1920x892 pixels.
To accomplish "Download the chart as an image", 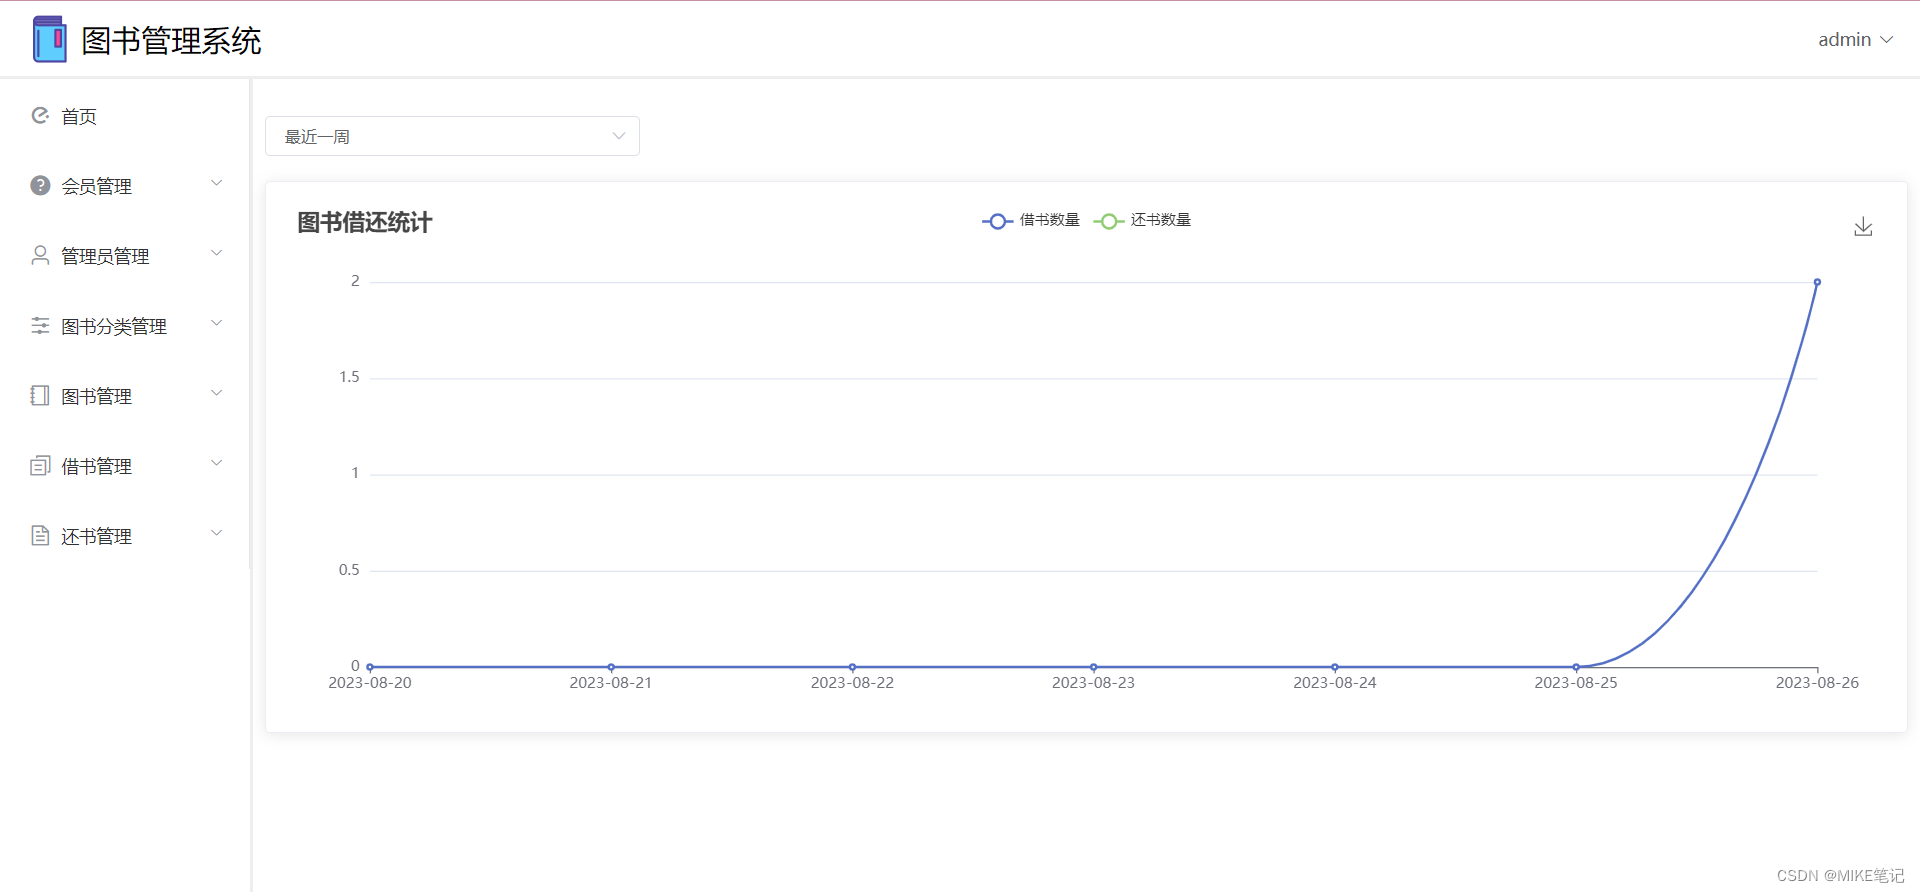I will point(1863,227).
